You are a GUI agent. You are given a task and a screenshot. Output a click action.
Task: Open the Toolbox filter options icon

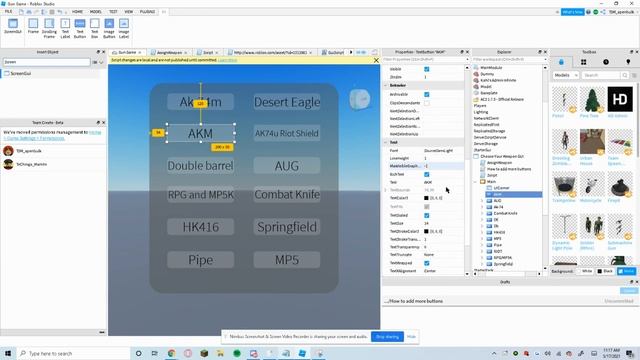tap(634, 75)
